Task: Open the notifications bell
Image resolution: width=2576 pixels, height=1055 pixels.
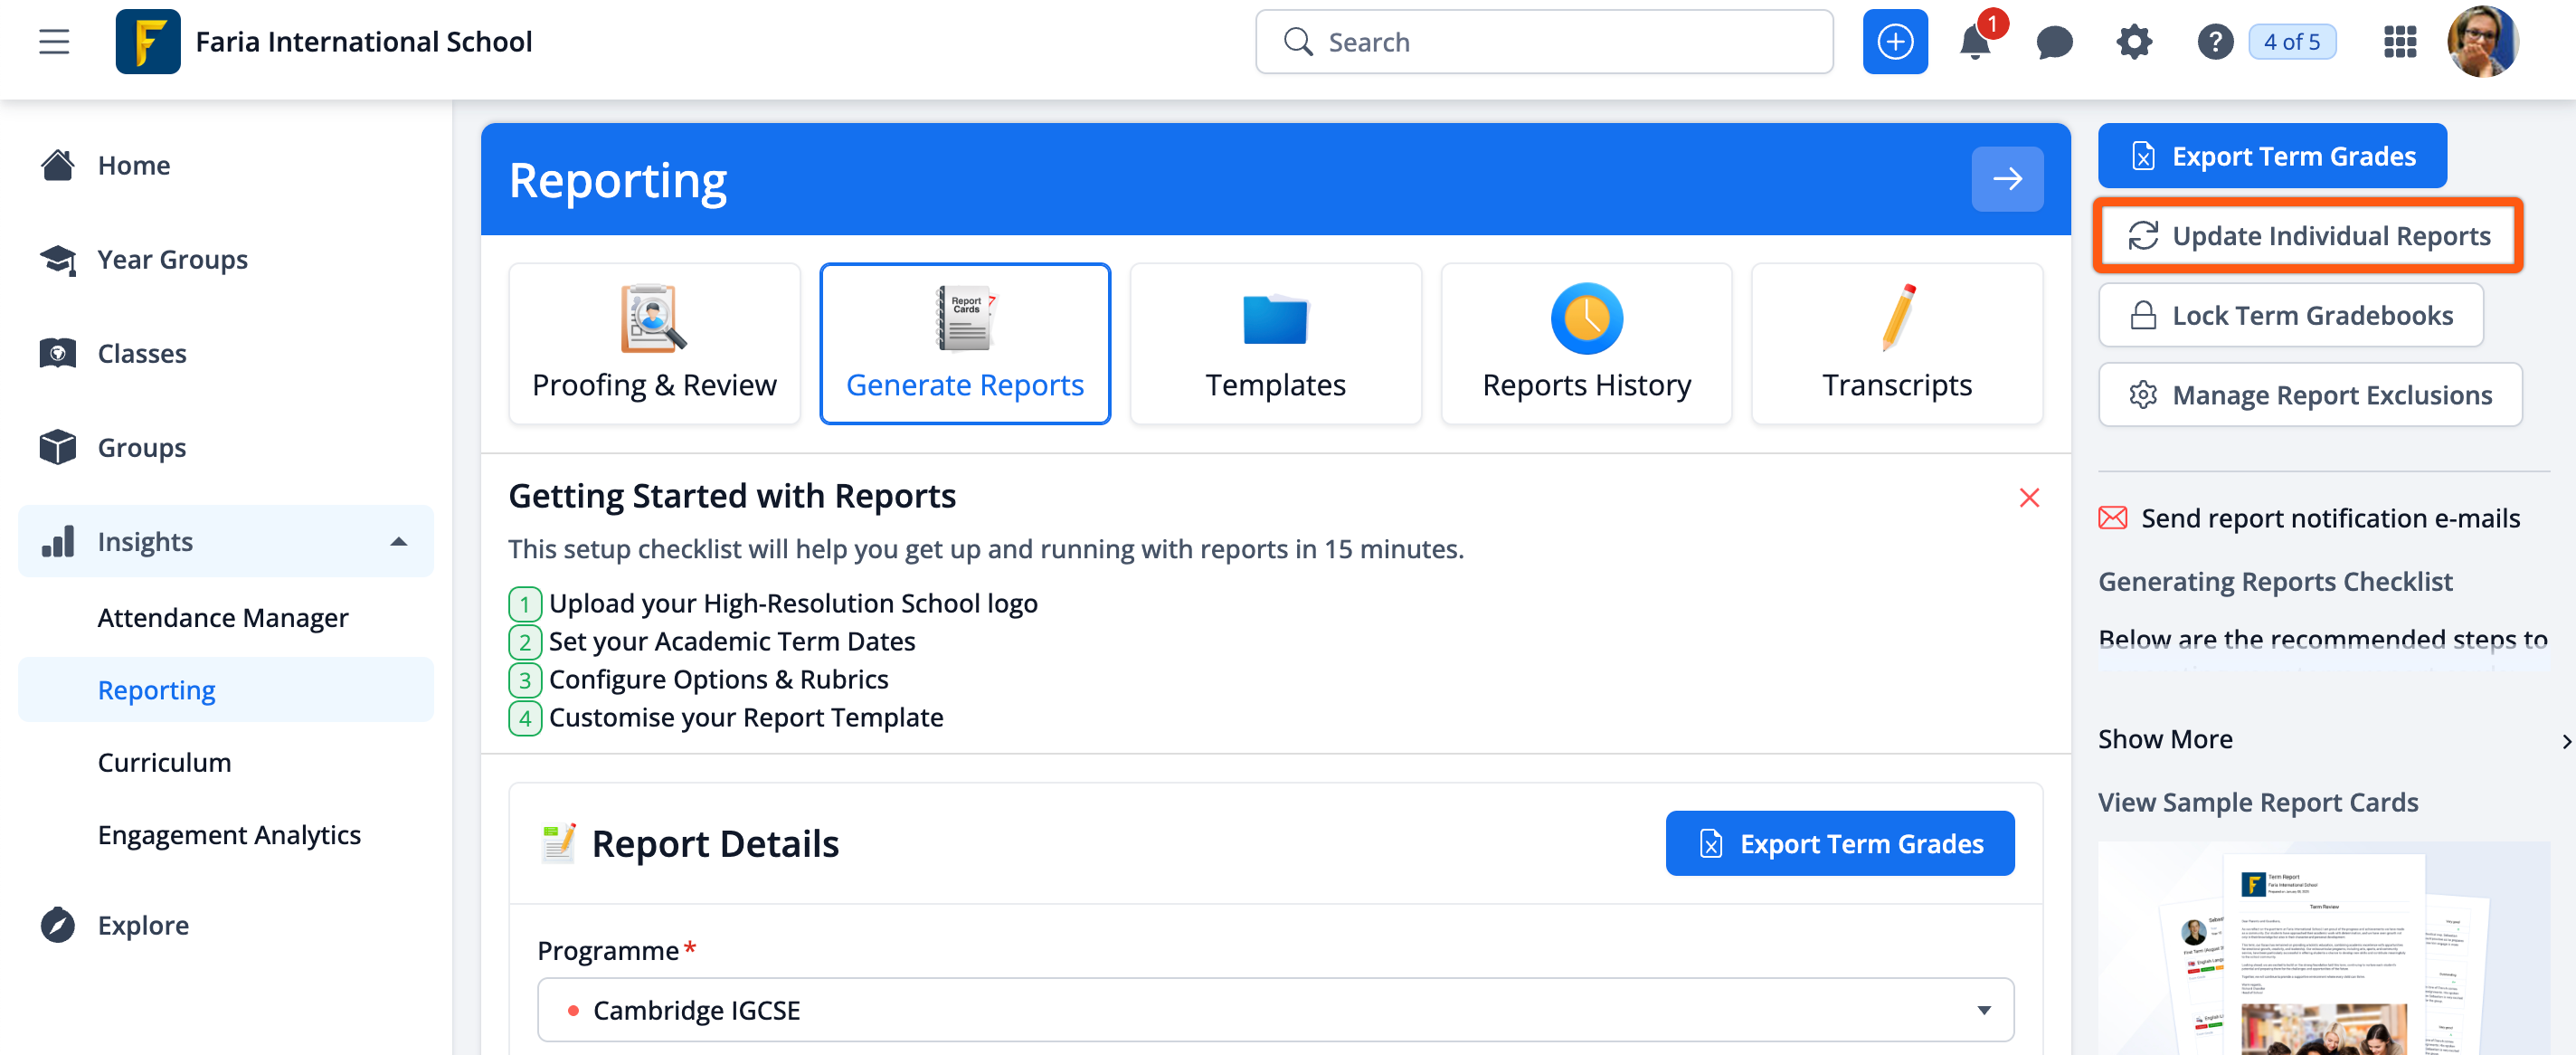Action: coord(1975,42)
